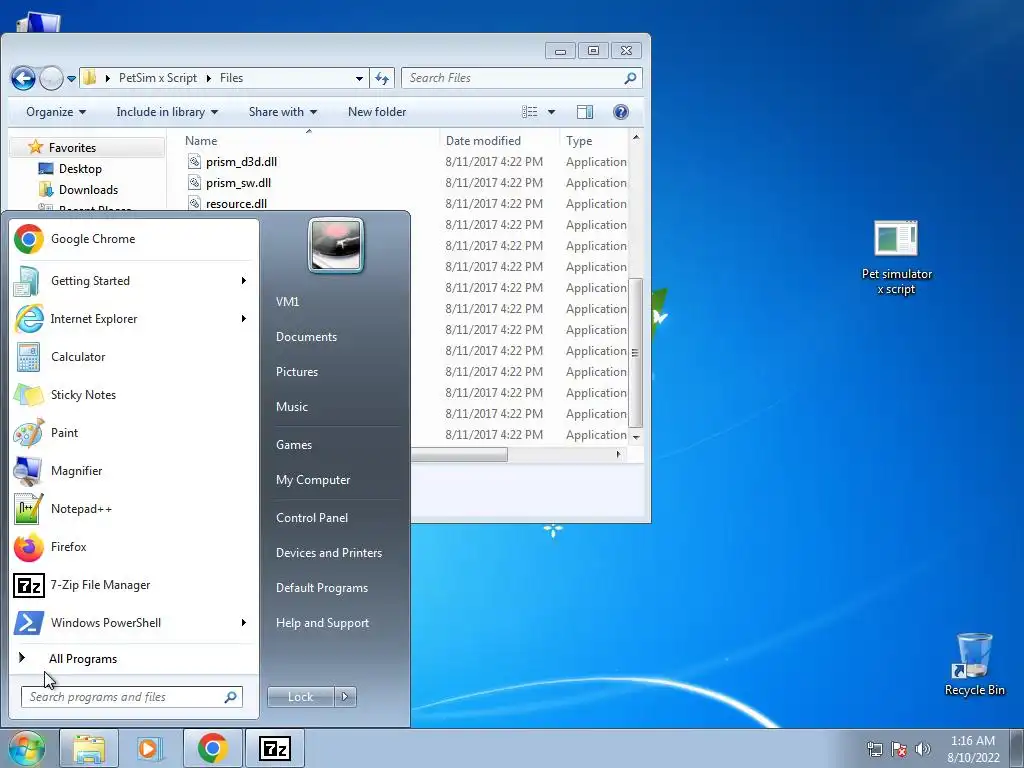This screenshot has height=768, width=1024.
Task: Open My Computer from Start menu
Action: pos(313,480)
